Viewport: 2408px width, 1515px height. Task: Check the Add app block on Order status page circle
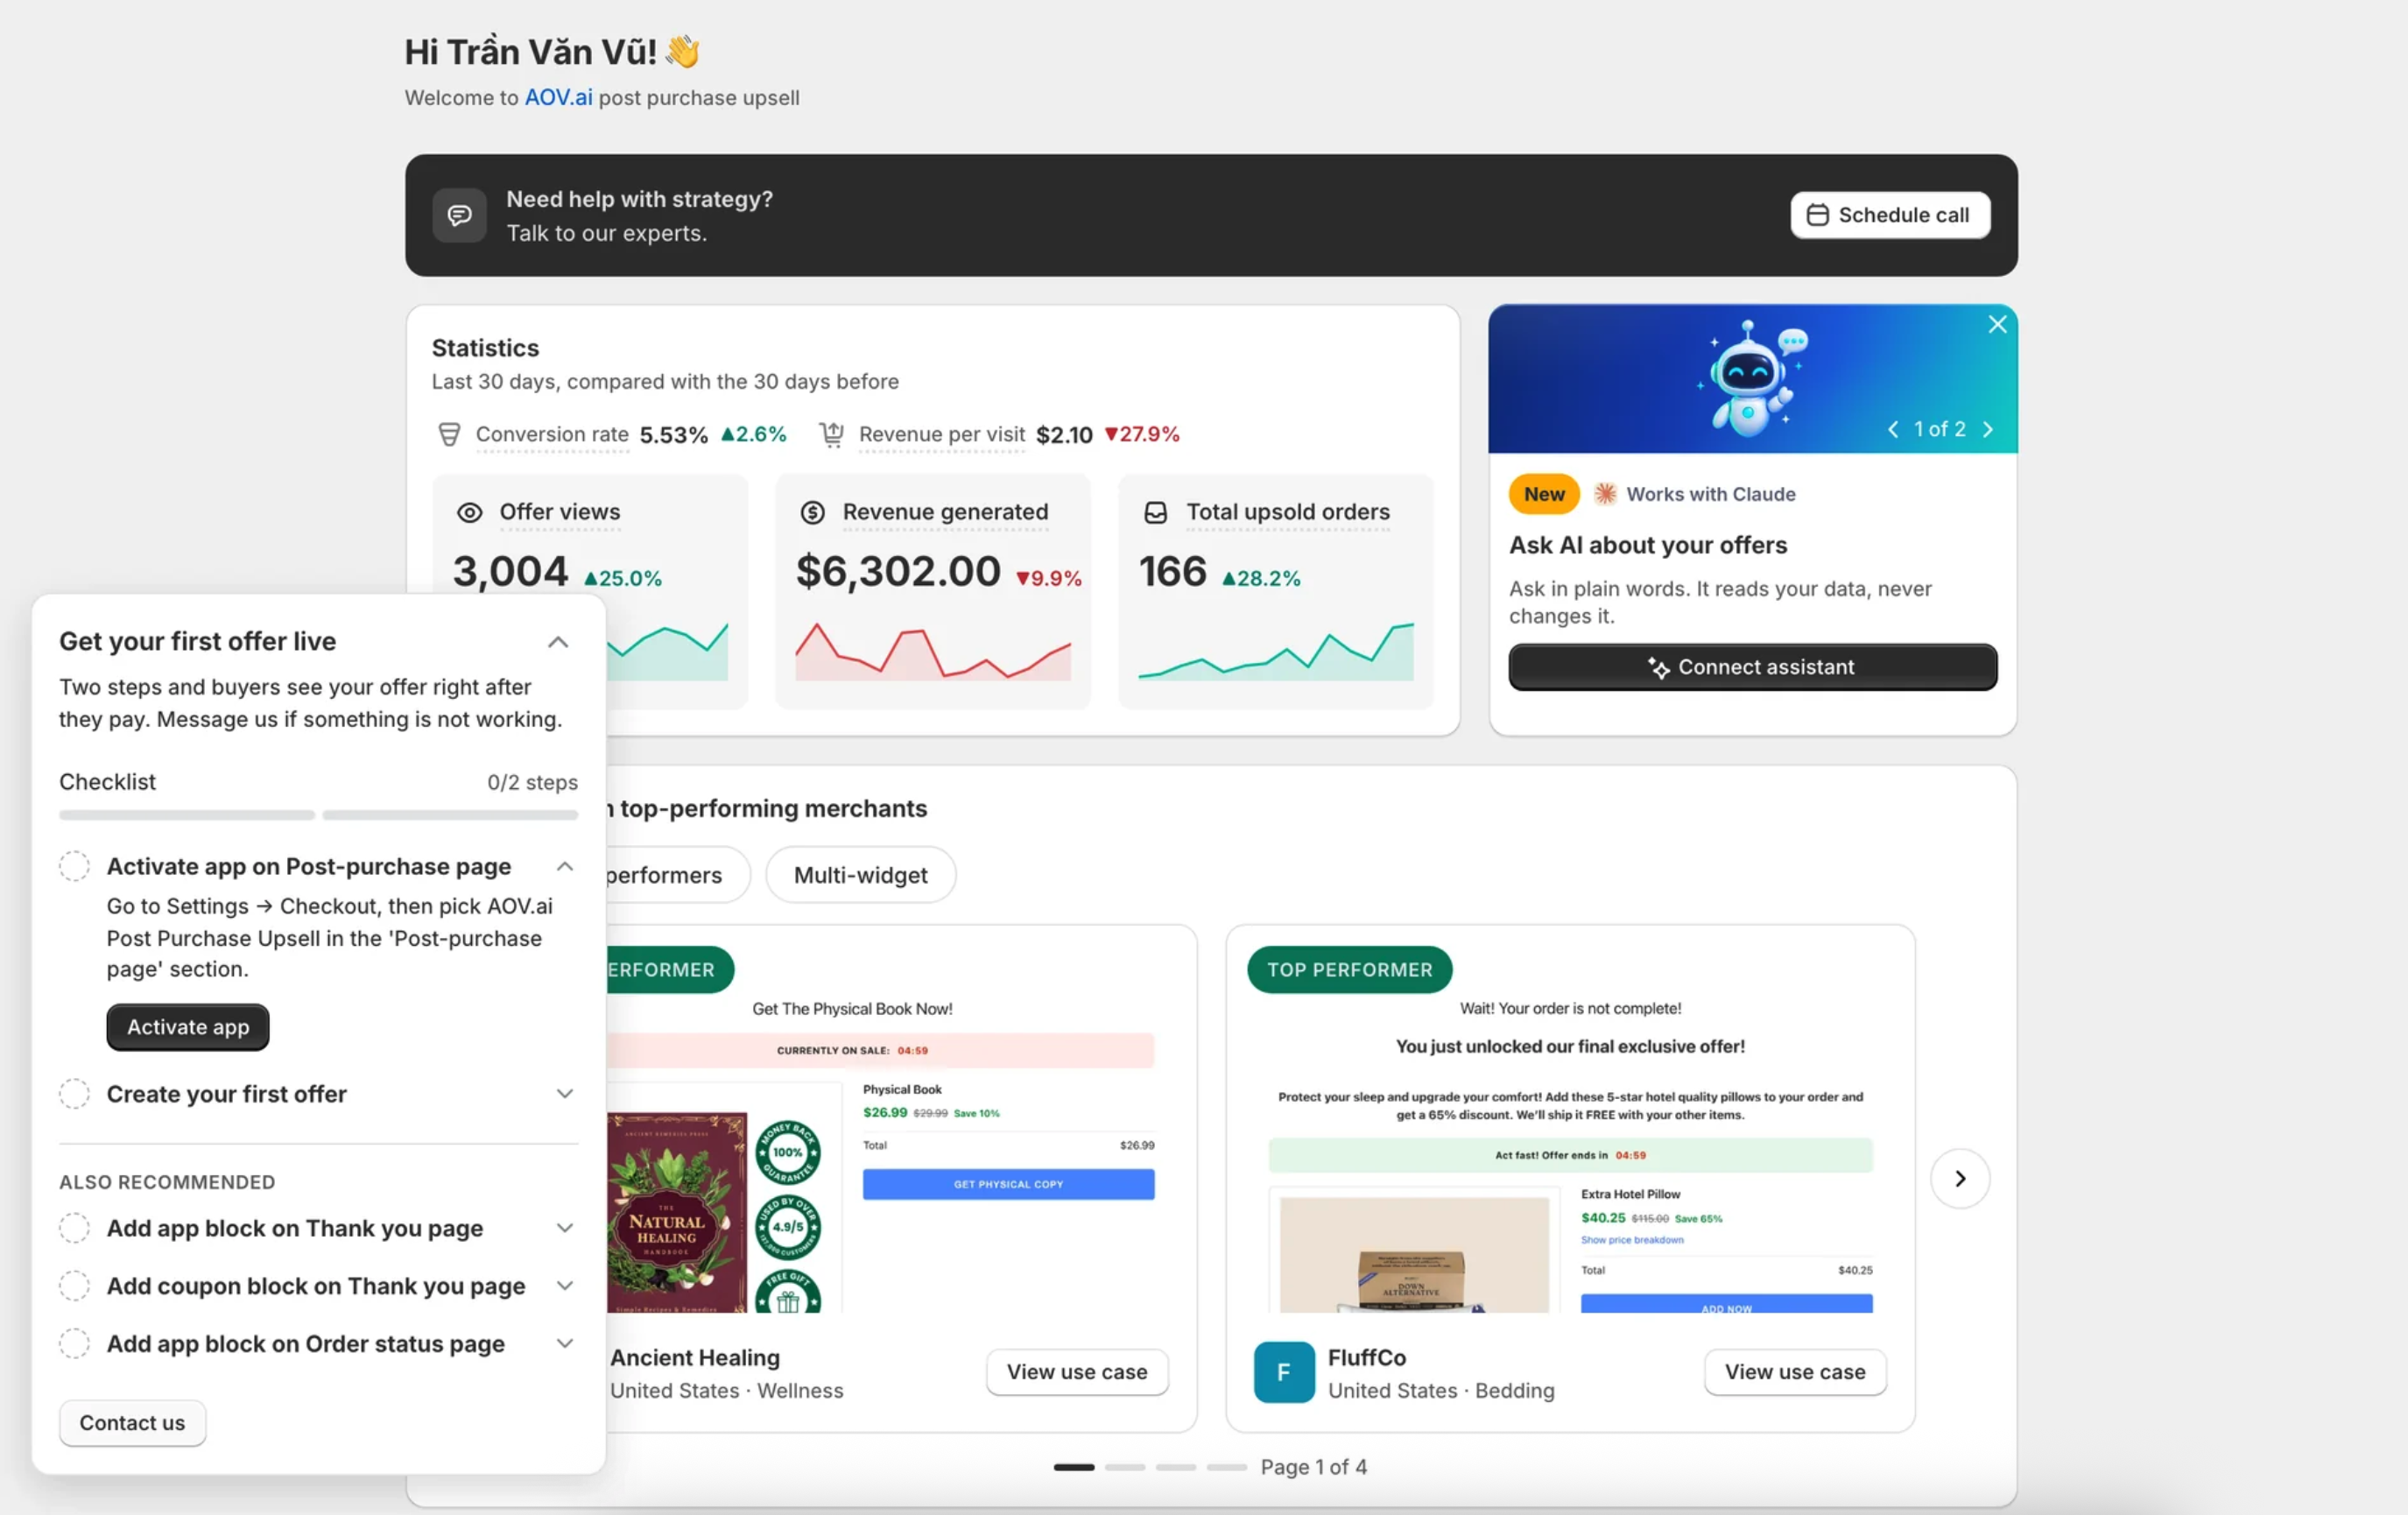click(74, 1344)
